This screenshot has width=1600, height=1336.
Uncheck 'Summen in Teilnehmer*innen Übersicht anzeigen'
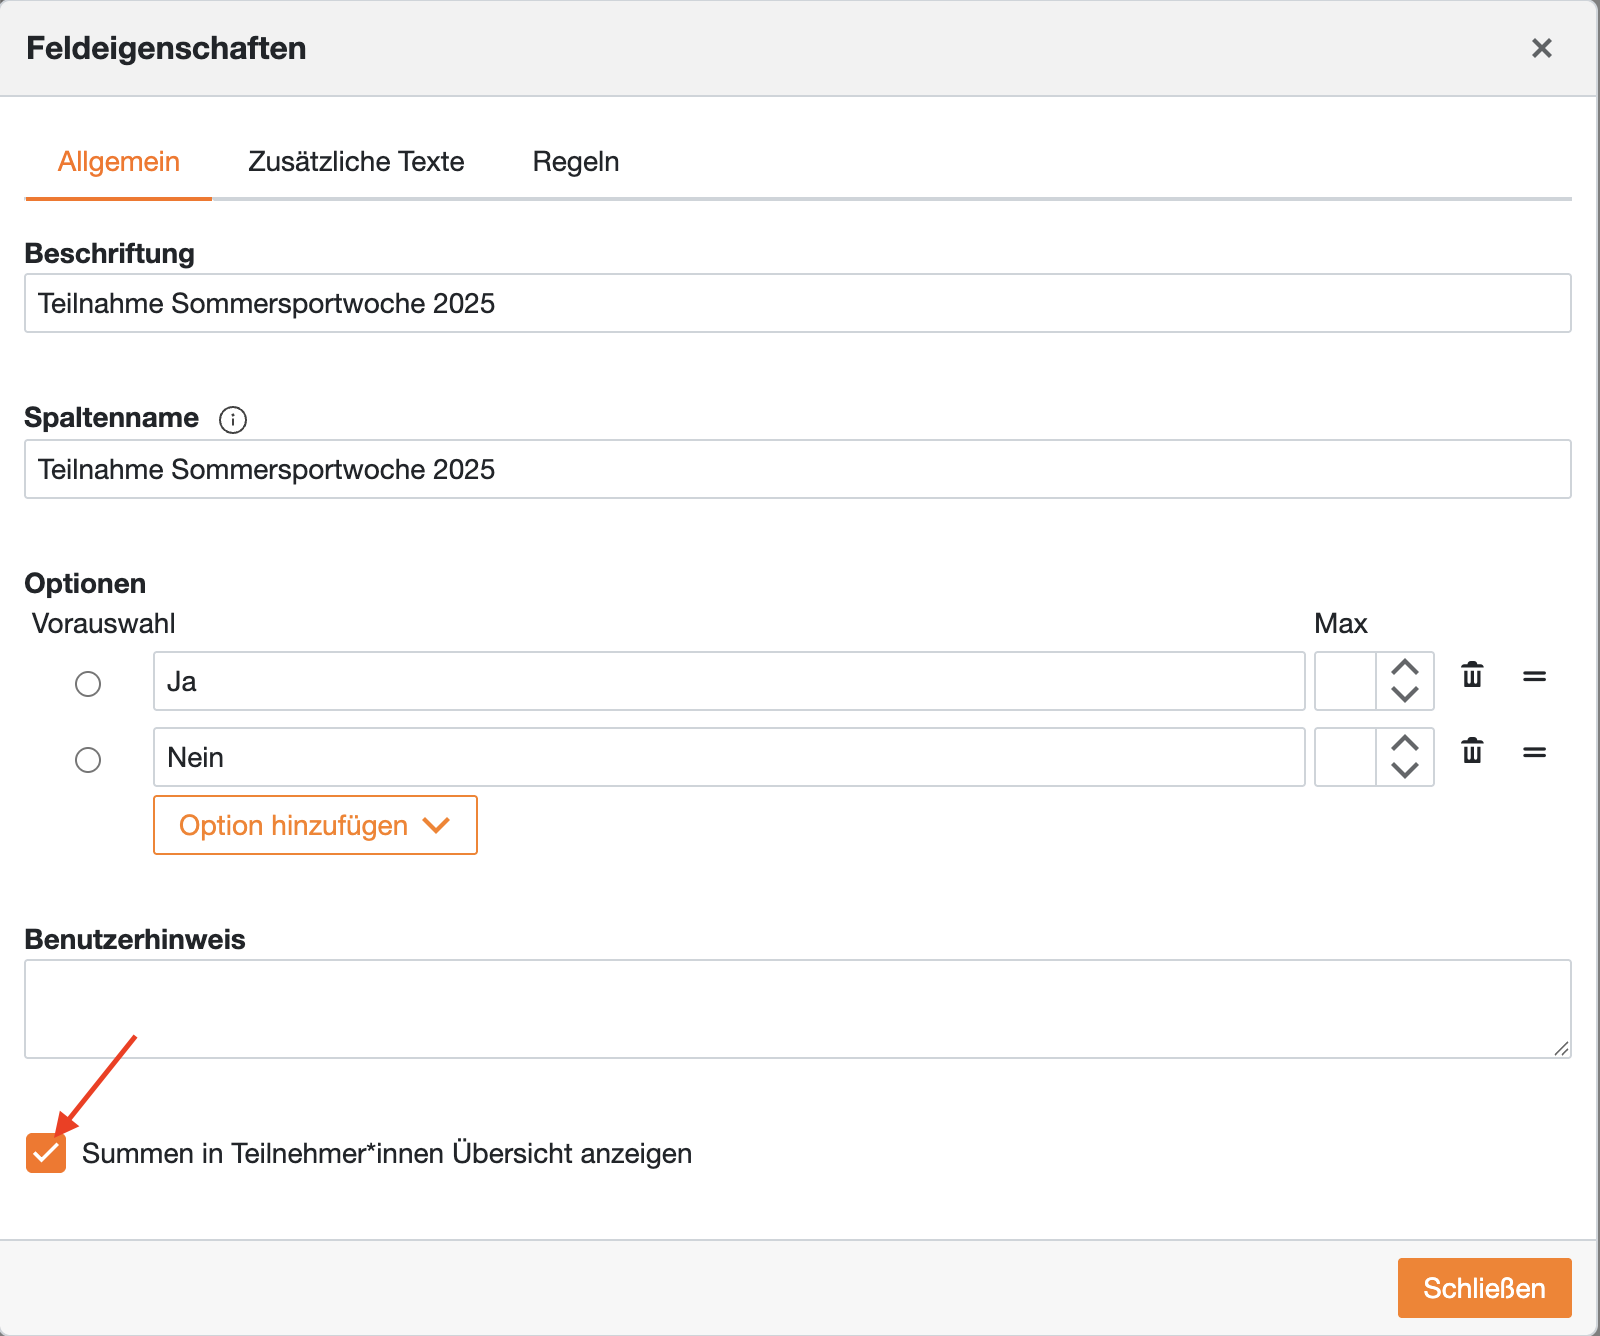tap(46, 1153)
